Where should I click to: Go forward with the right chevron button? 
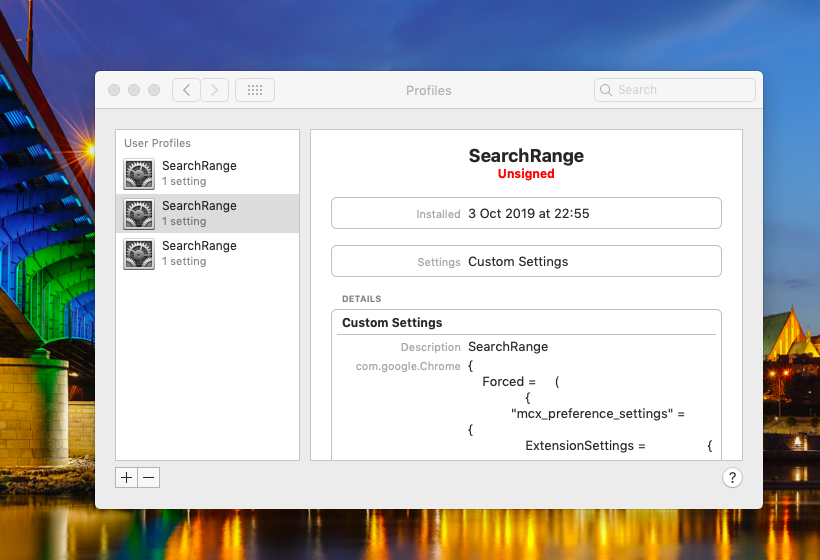click(214, 90)
